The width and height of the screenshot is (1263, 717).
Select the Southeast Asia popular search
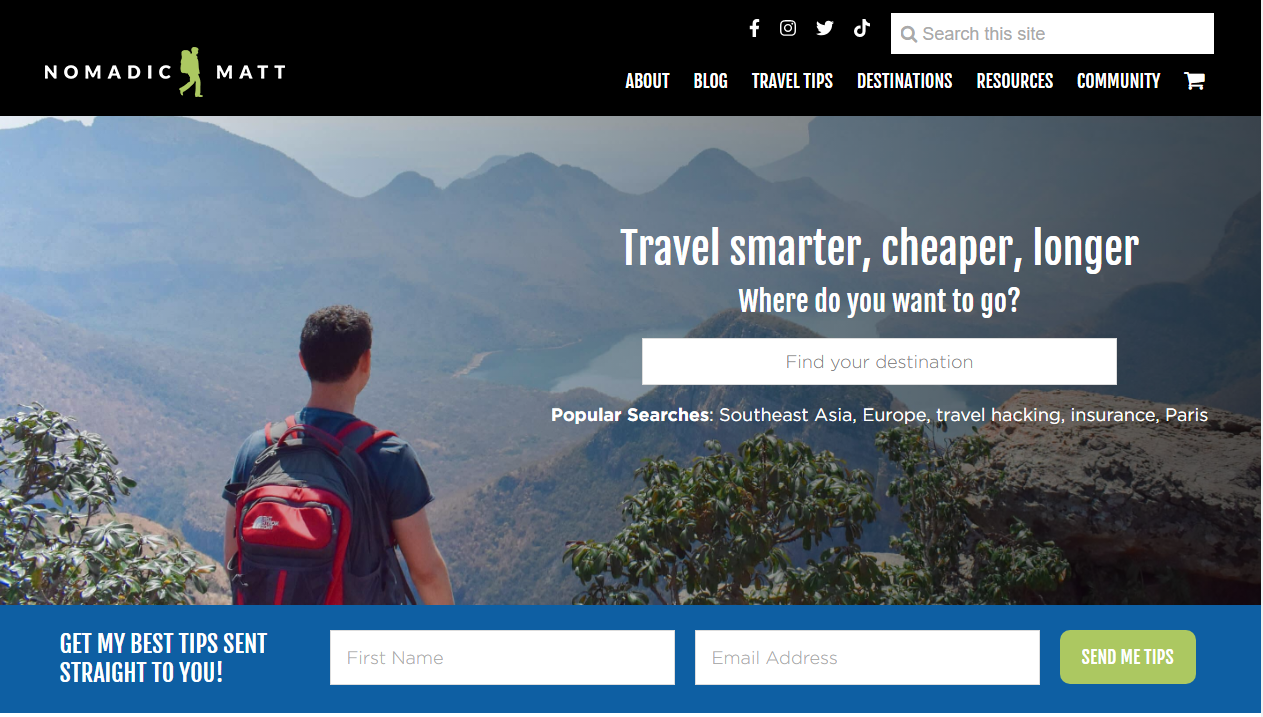pos(785,415)
